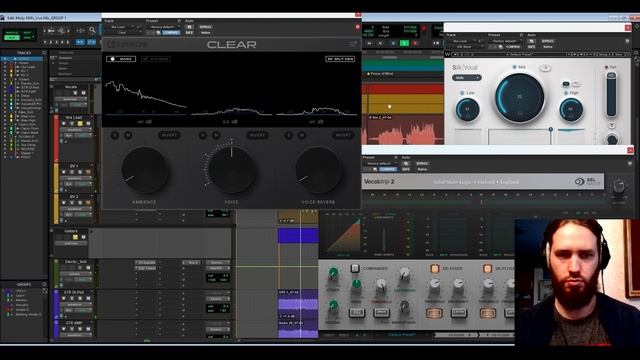
Task: Toggle the De-ploser in button on Vocalstrip 2
Action: 487,268
